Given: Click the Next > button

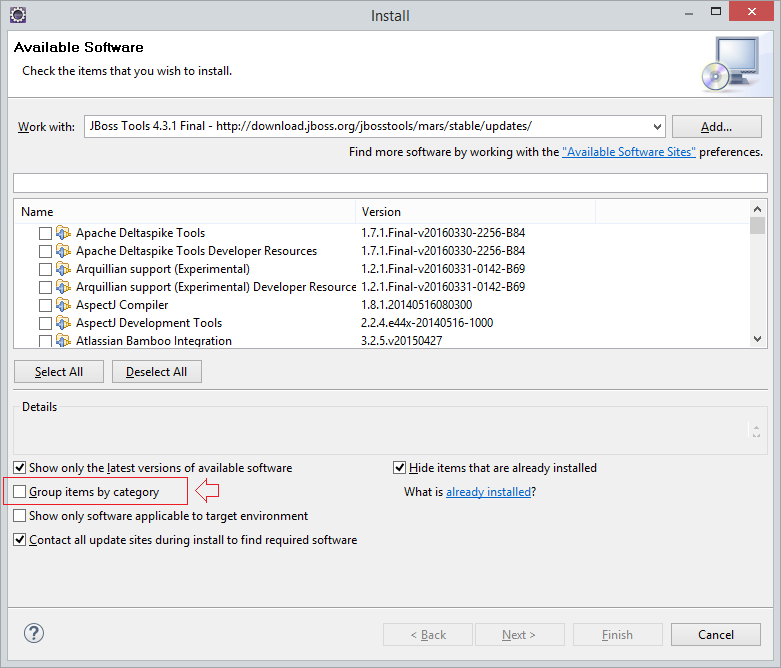Looking at the screenshot, I should click(x=520, y=635).
